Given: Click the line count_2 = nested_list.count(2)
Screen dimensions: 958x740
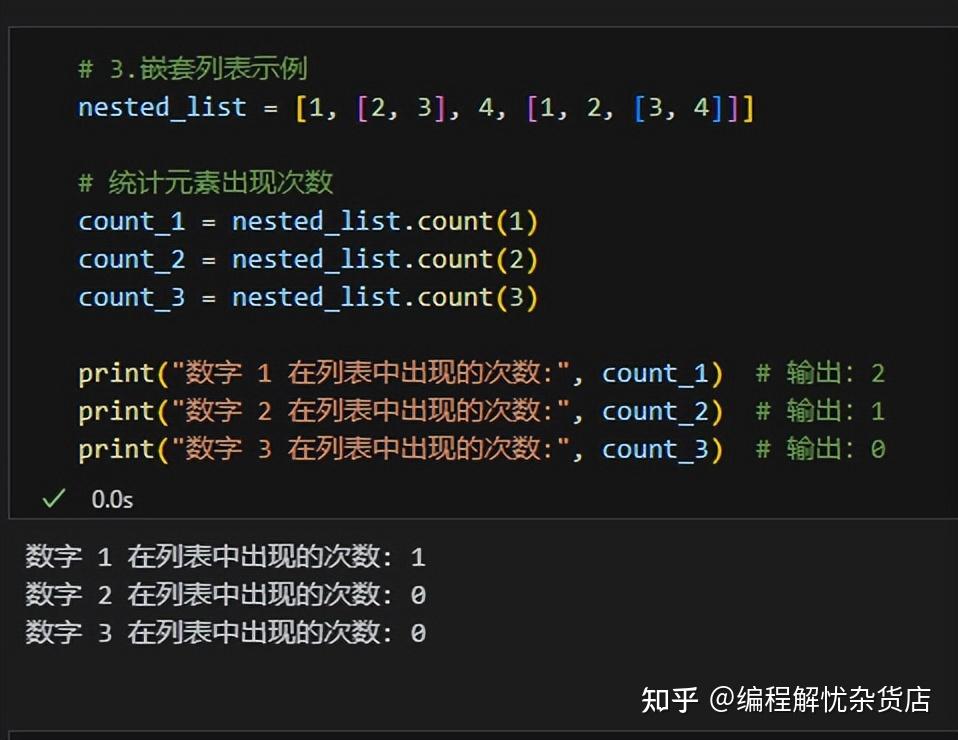Looking at the screenshot, I should (x=308, y=260).
